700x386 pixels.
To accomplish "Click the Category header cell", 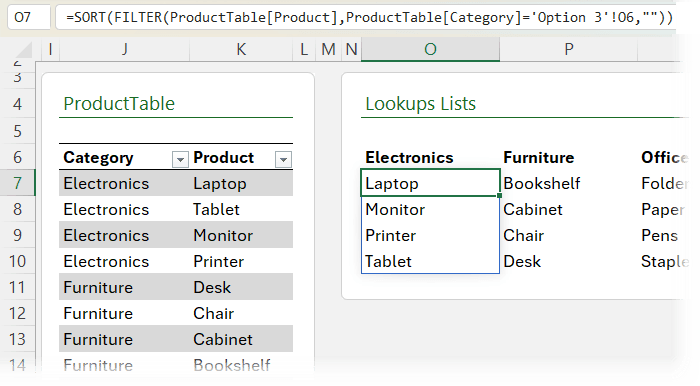I will click(x=124, y=157).
